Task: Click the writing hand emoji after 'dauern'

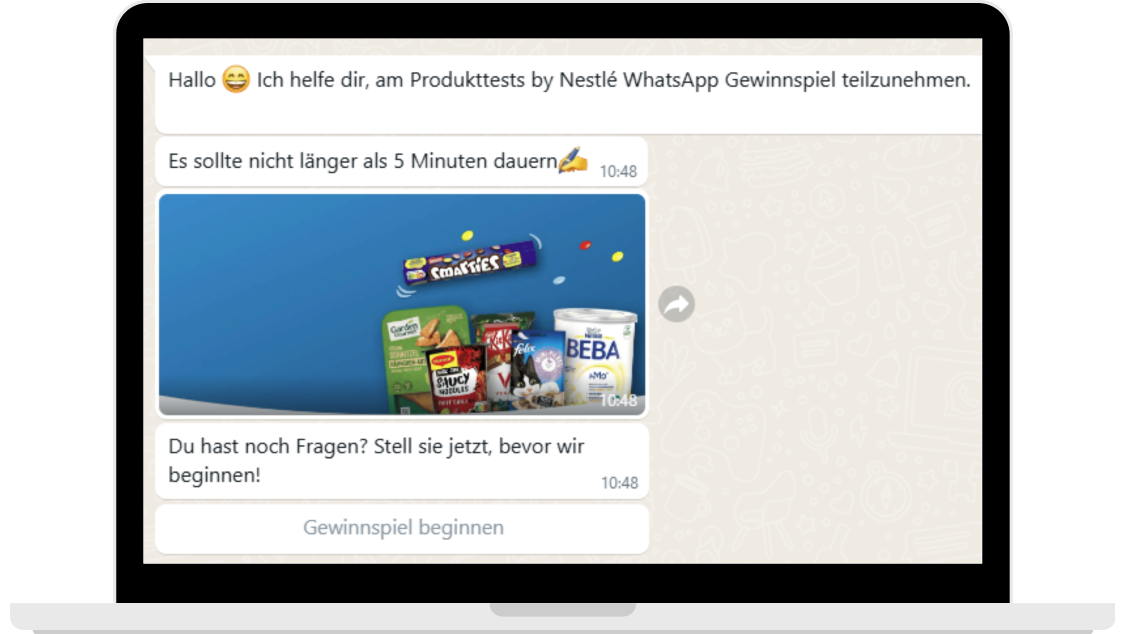Action: click(573, 159)
